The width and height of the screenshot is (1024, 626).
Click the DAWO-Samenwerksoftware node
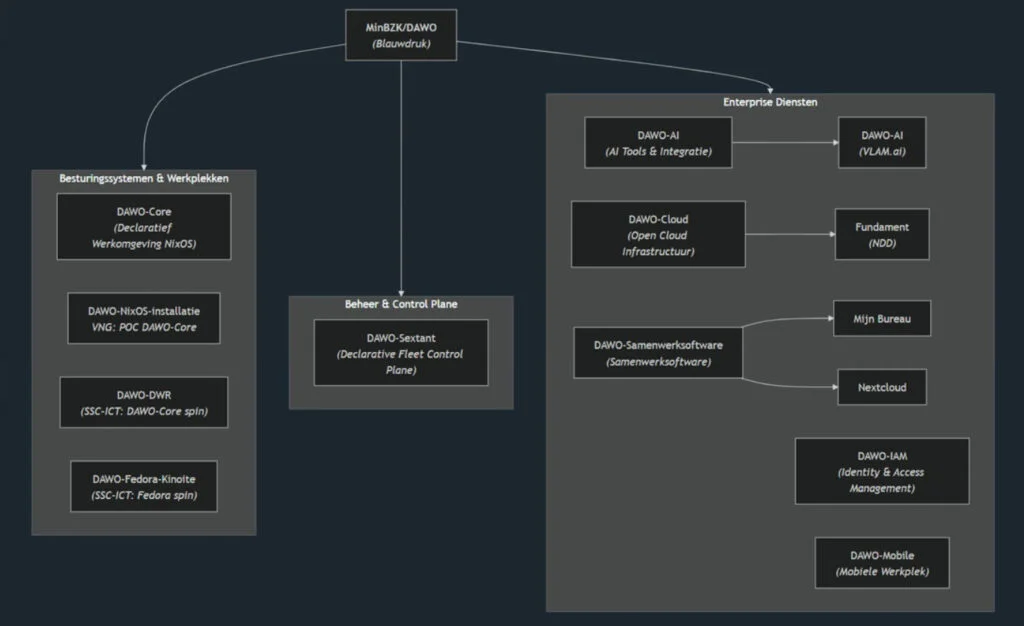click(x=658, y=353)
